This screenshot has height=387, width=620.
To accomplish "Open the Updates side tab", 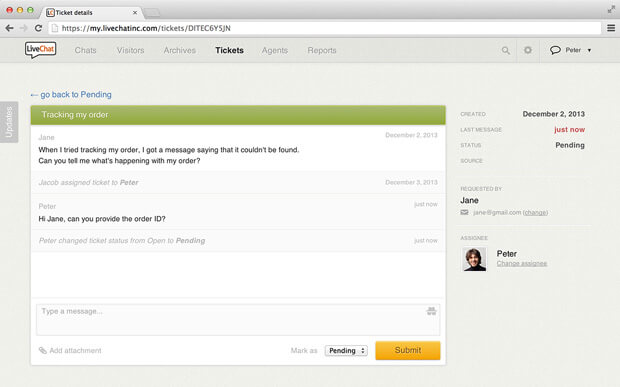I will click(9, 122).
